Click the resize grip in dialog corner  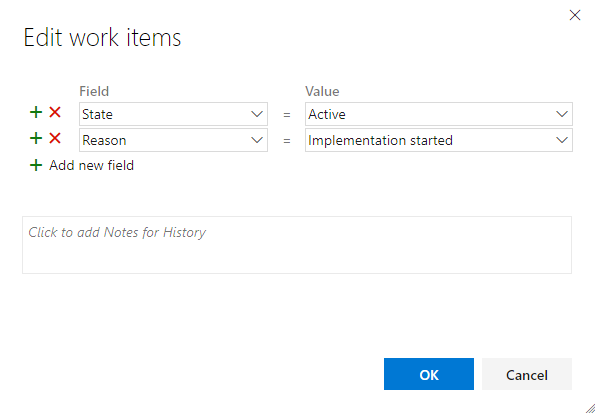(590, 409)
